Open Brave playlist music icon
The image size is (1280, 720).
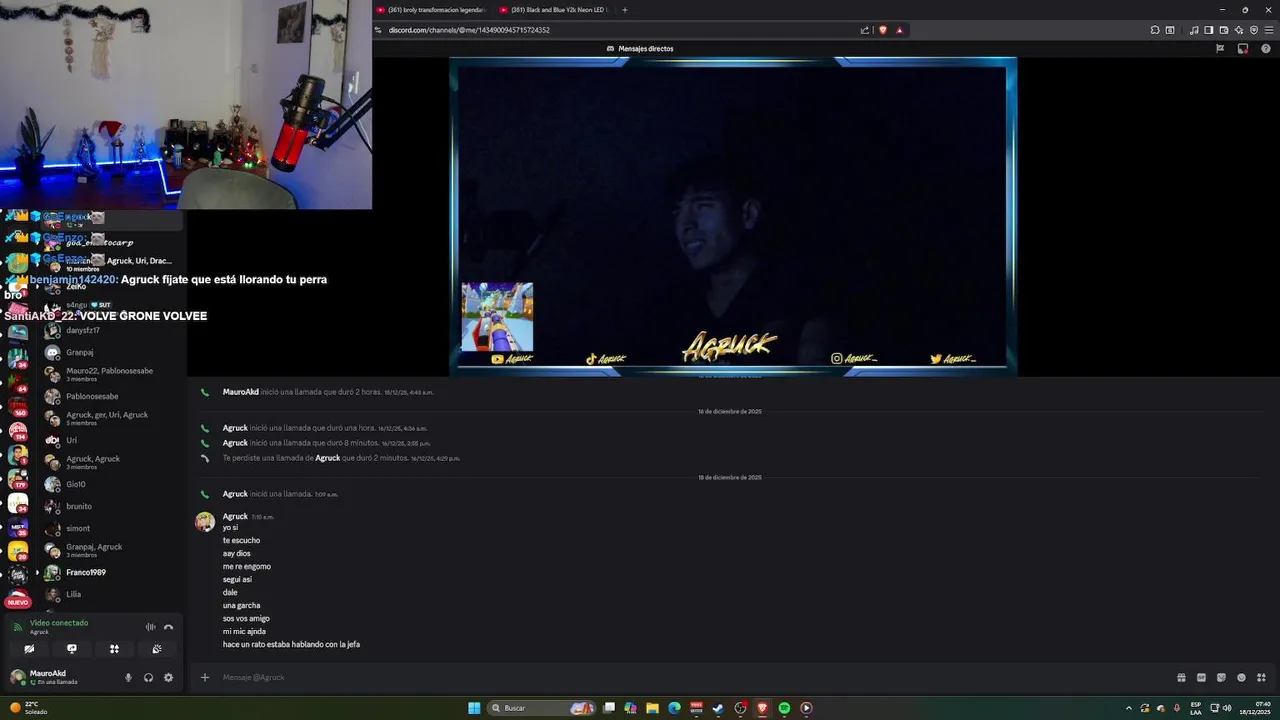[1194, 30]
